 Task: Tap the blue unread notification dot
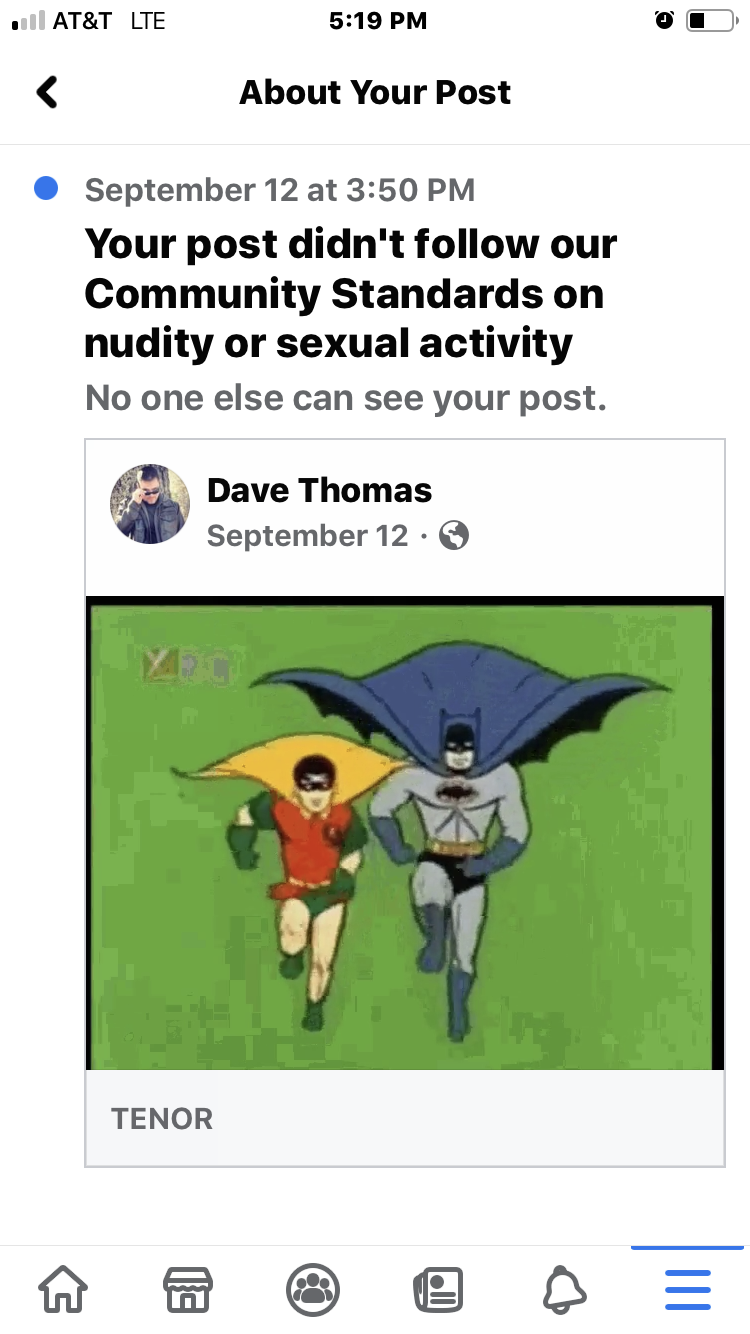pos(46,187)
